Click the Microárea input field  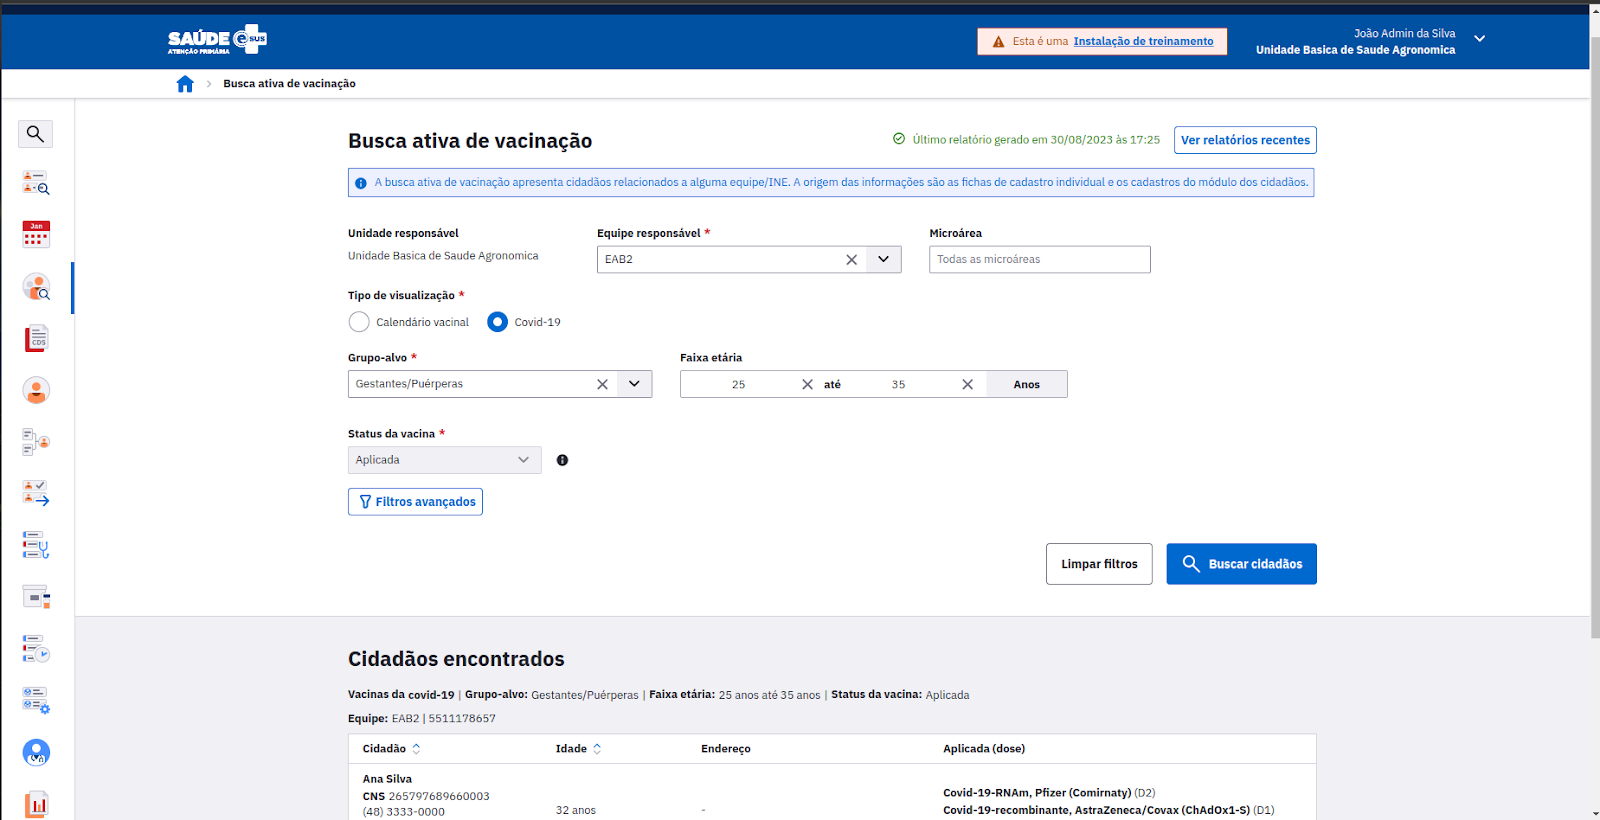(1039, 259)
